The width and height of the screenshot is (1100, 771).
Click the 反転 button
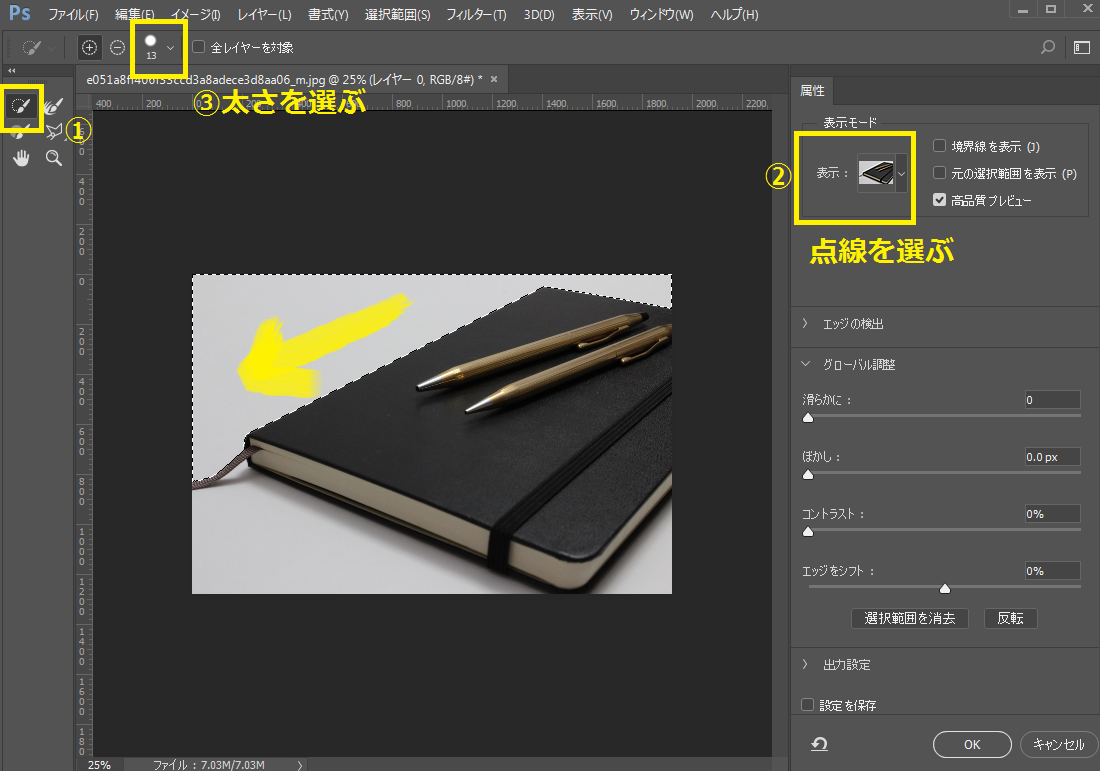pos(1010,618)
